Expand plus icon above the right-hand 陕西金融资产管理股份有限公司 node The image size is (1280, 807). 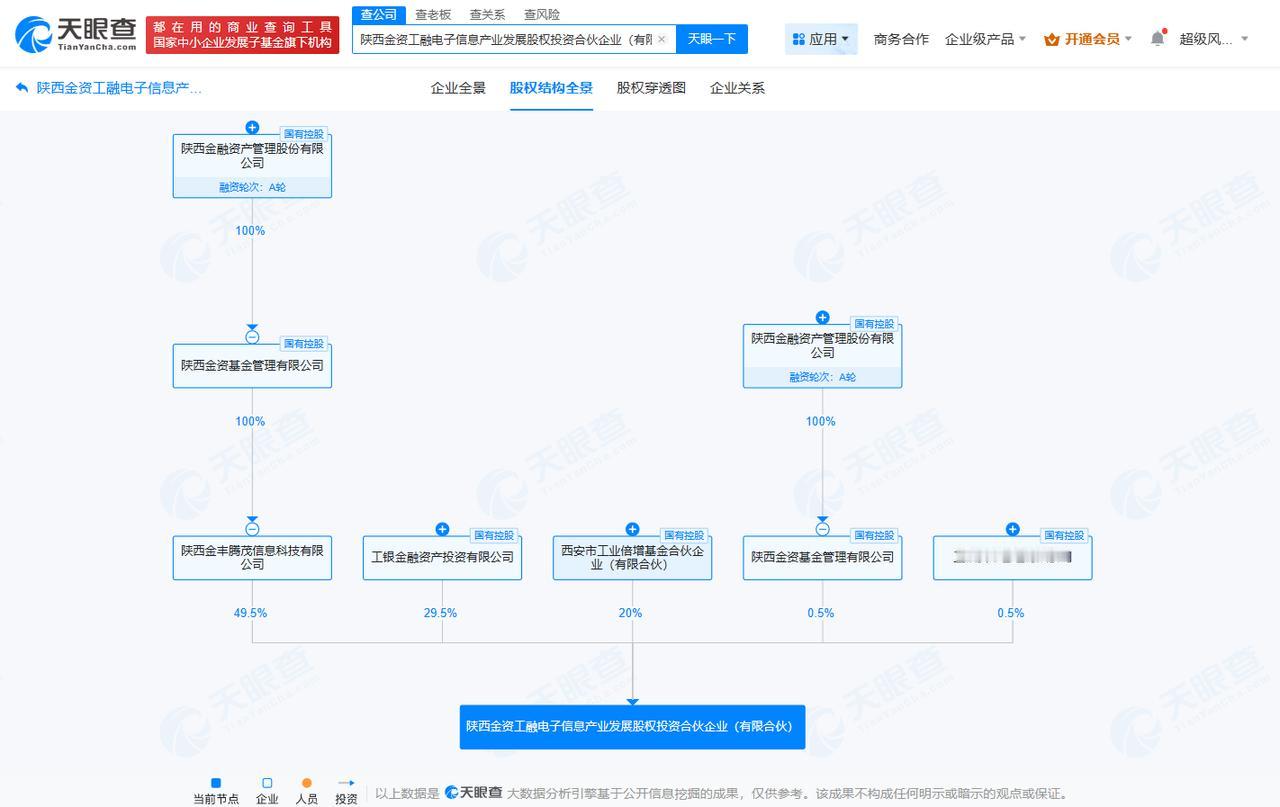click(x=822, y=317)
